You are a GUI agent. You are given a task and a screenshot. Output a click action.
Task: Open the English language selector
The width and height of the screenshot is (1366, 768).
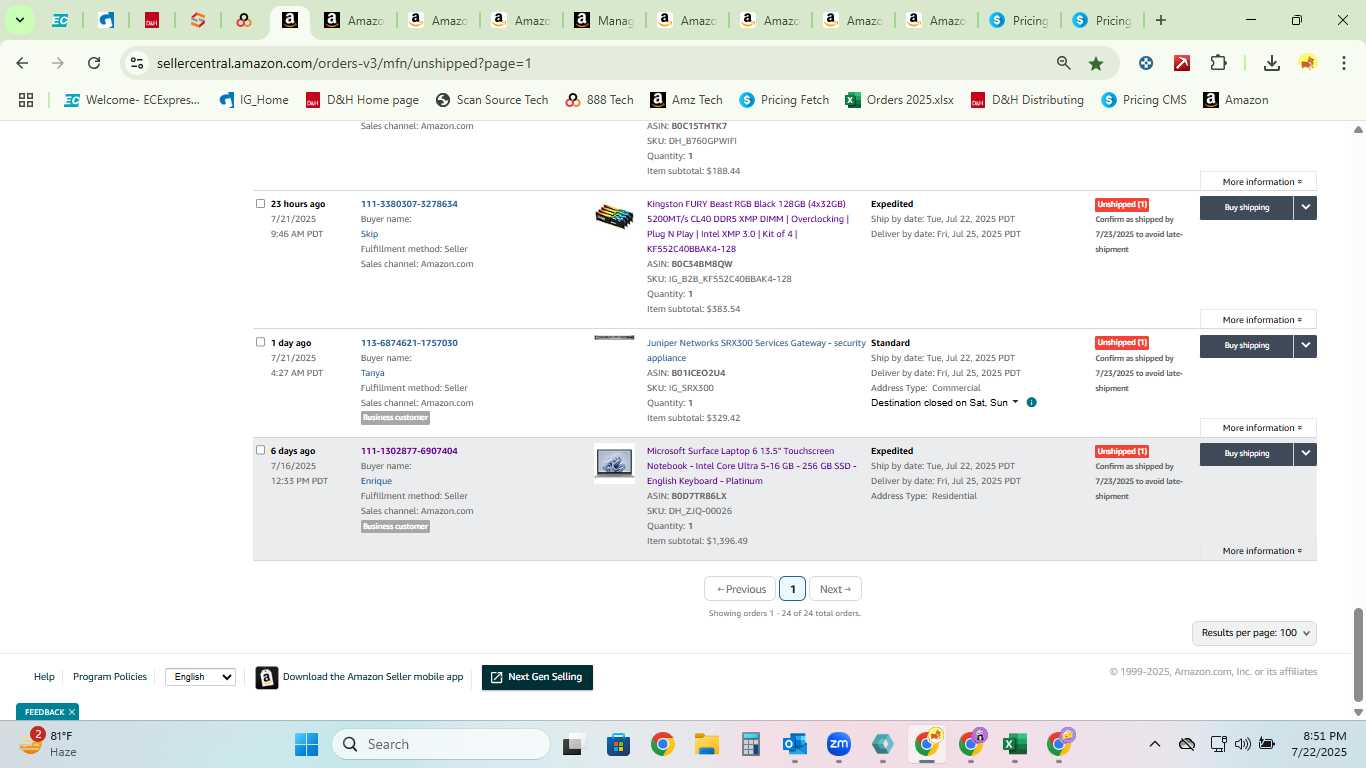coord(200,677)
